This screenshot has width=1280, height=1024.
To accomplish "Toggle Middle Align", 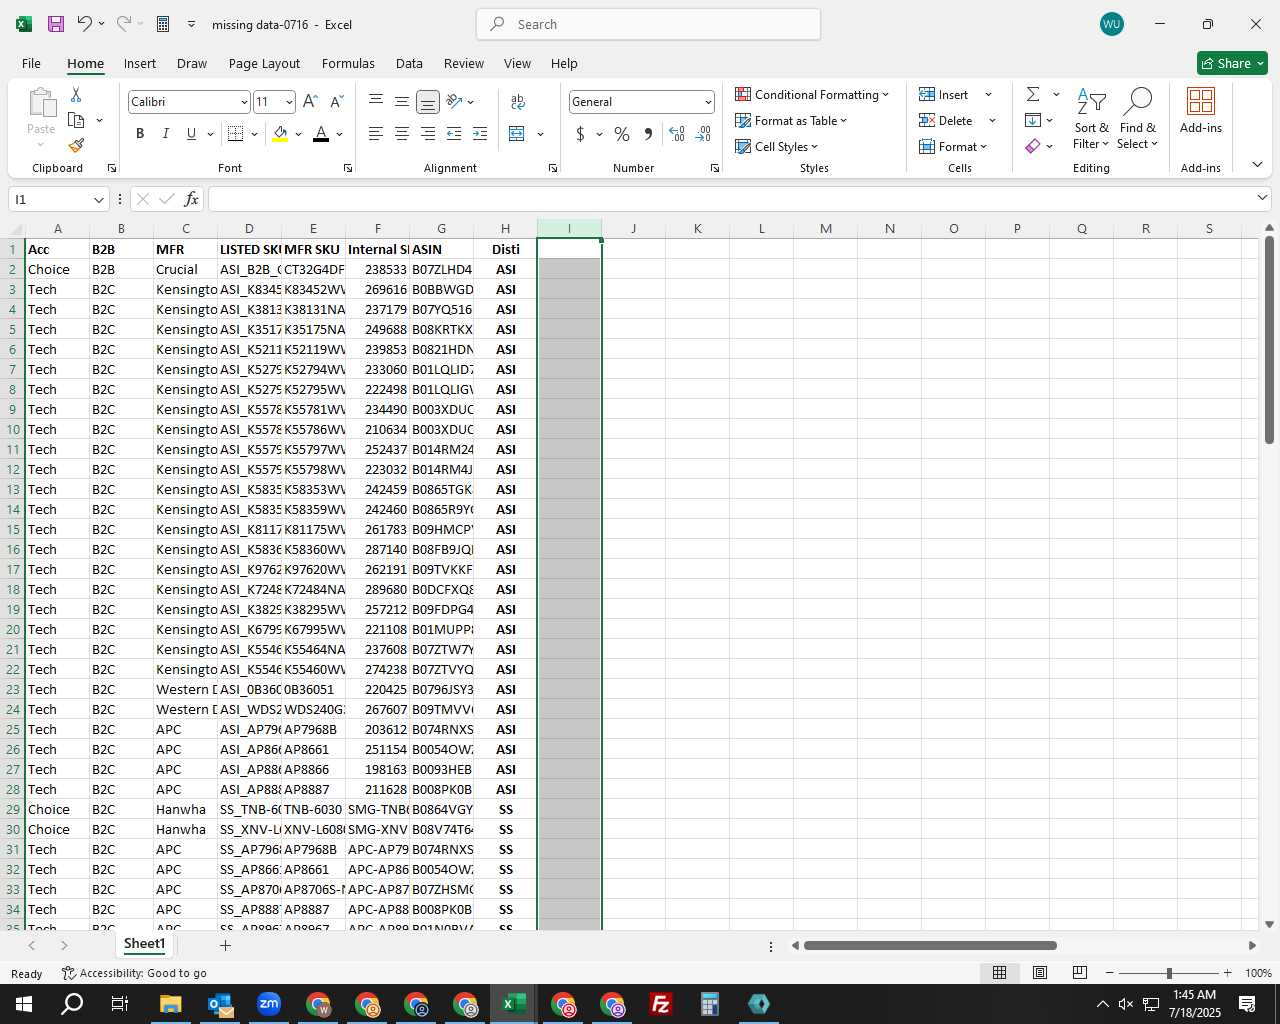I will click(x=402, y=102).
